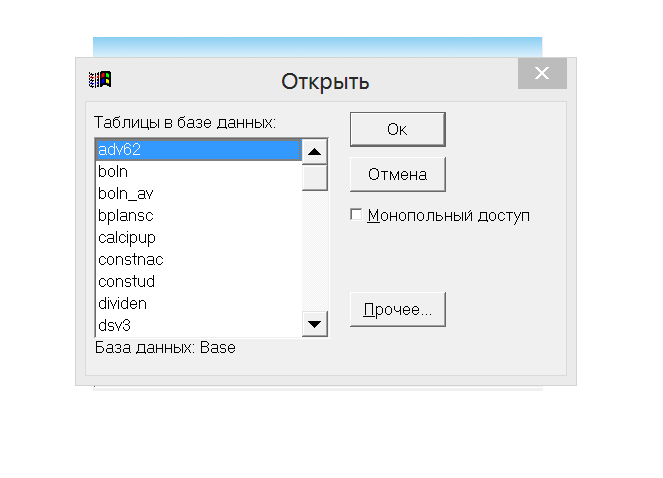Pick dsv3 from the table list
Viewport: 663px width, 478px height.
coord(198,325)
